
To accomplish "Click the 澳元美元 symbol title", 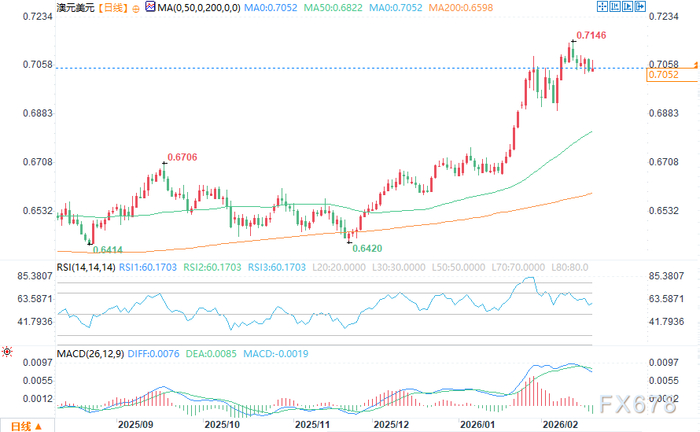I will [76, 8].
